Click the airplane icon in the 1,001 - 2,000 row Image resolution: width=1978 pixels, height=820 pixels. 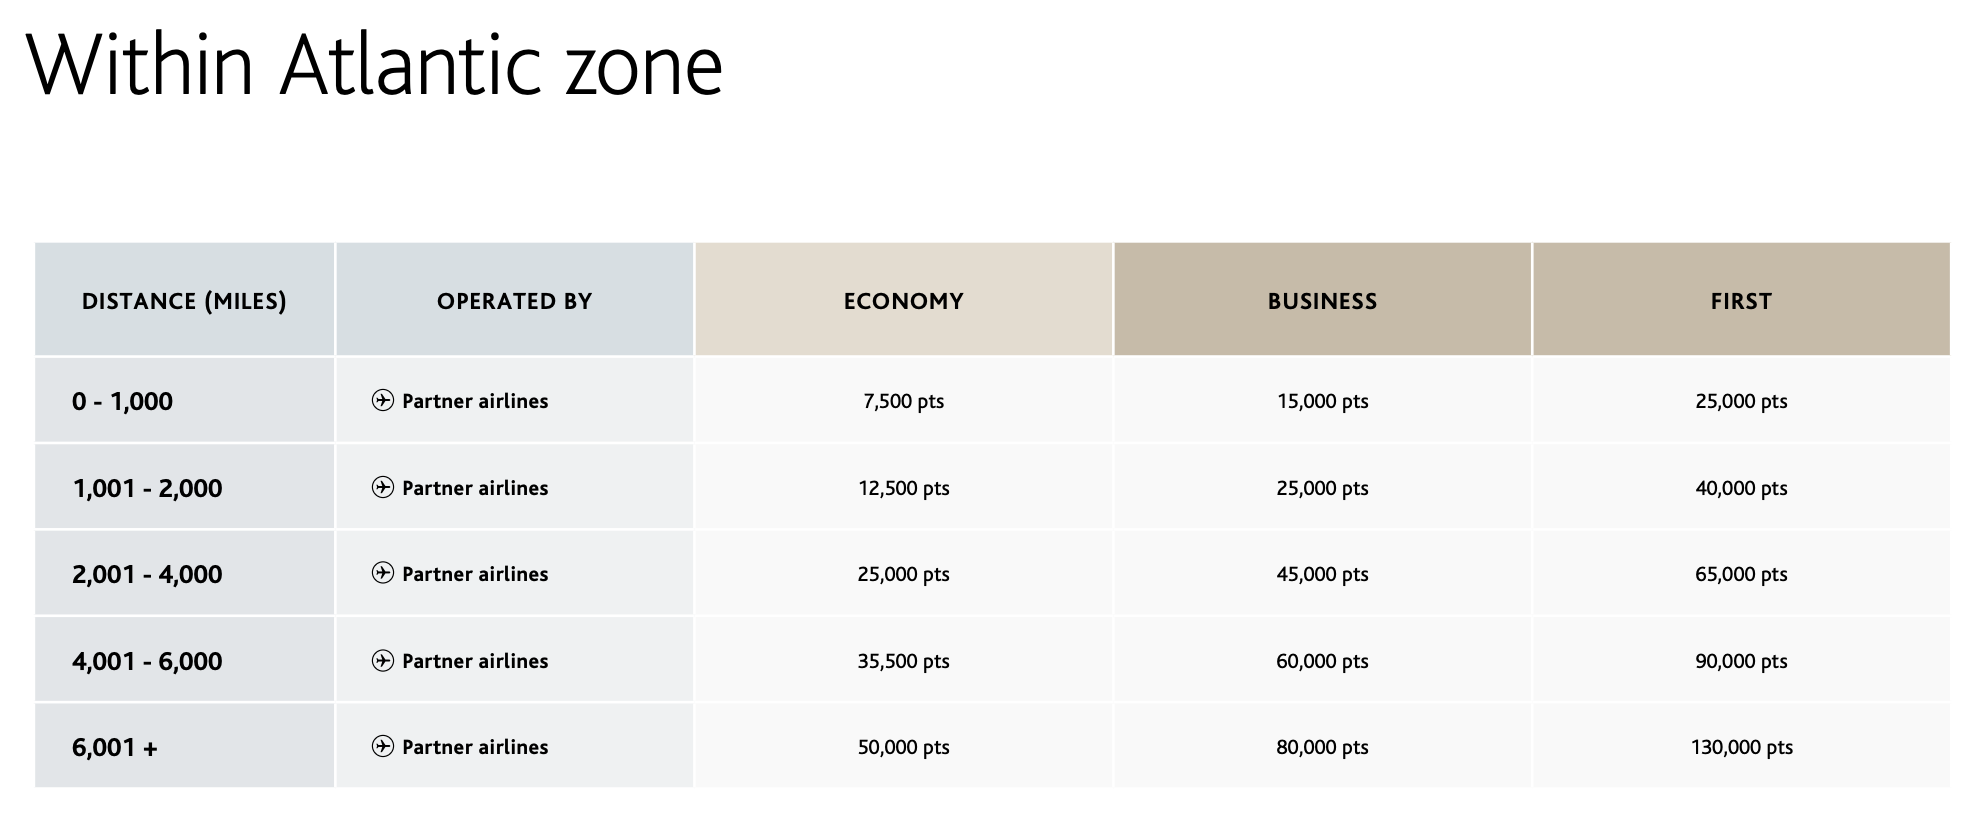pyautogui.click(x=382, y=487)
